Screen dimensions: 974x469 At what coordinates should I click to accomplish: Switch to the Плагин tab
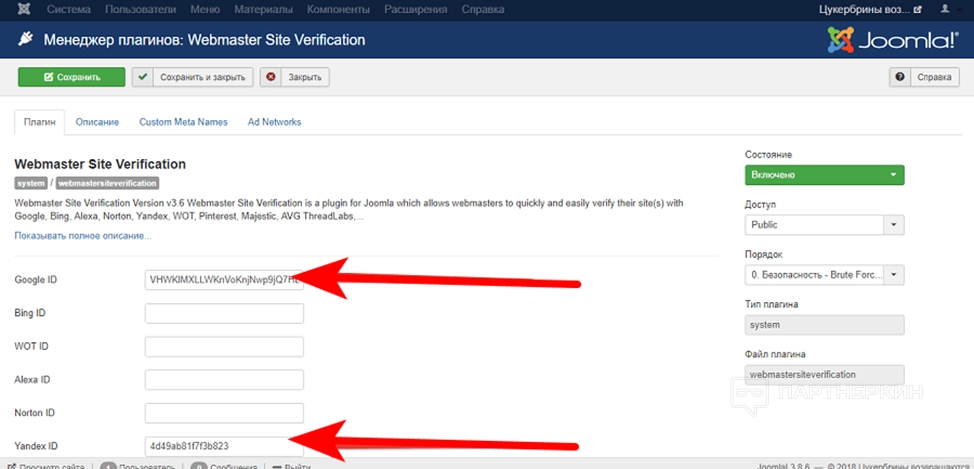39,122
